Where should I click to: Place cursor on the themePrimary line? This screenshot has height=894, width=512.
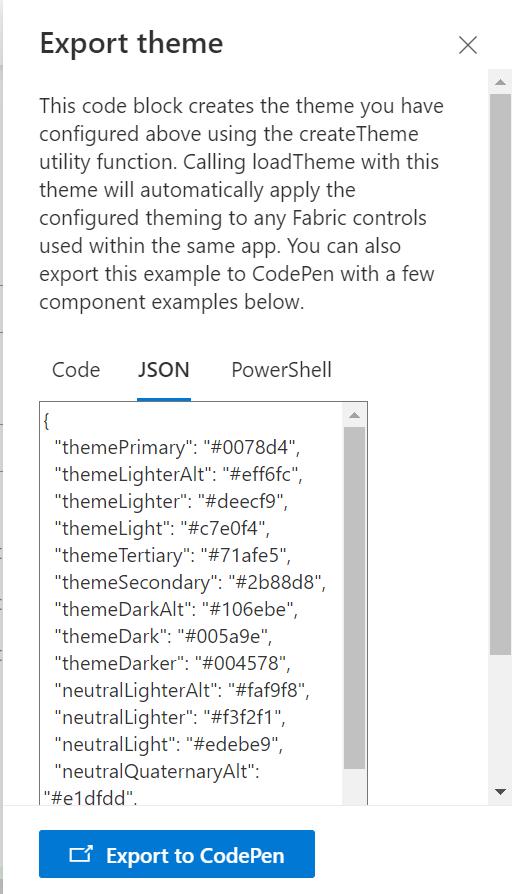pyautogui.click(x=177, y=447)
